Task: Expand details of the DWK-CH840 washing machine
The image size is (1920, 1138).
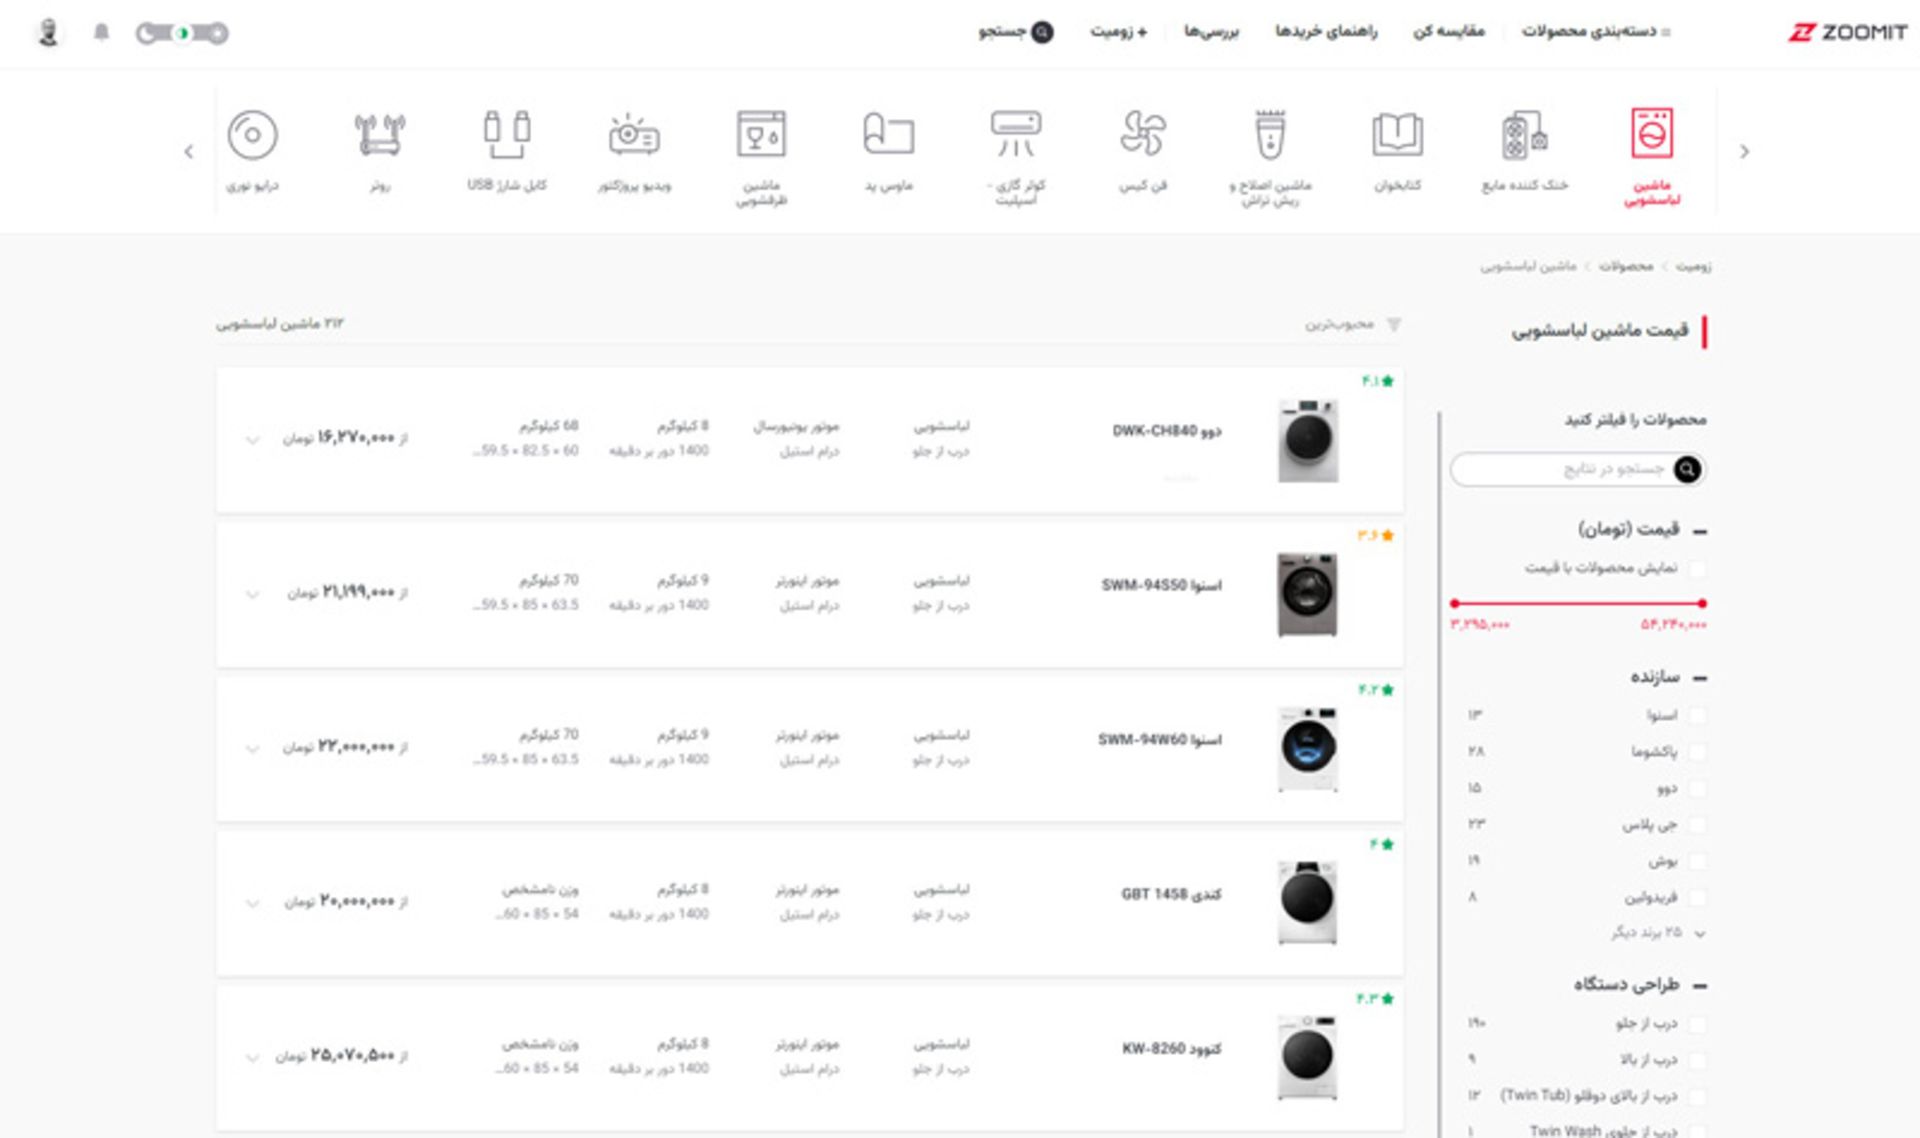Action: 253,440
